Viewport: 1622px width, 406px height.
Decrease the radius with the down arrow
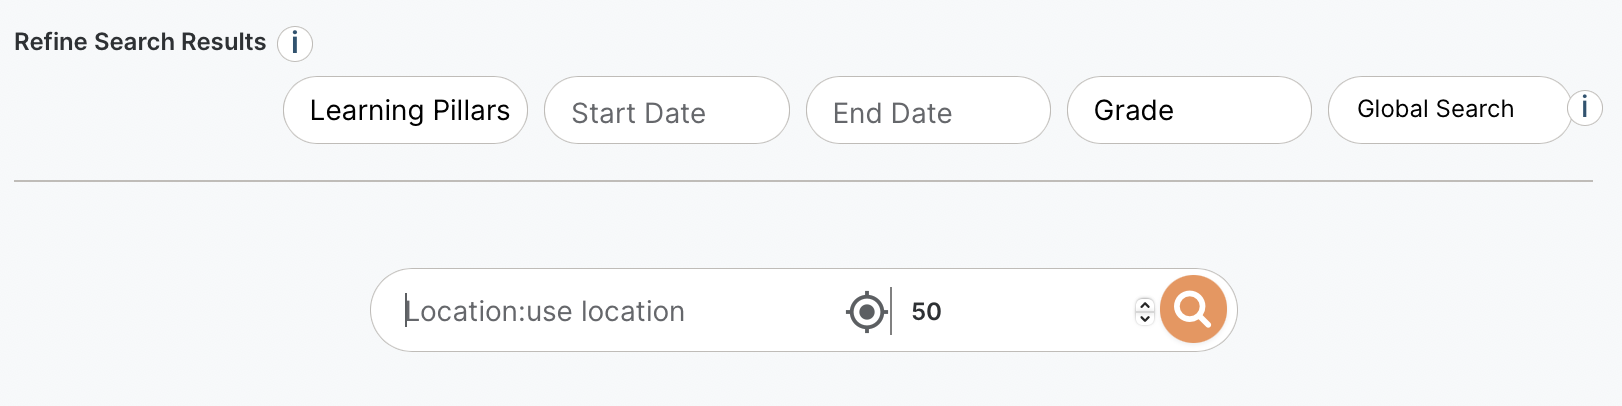tap(1145, 319)
